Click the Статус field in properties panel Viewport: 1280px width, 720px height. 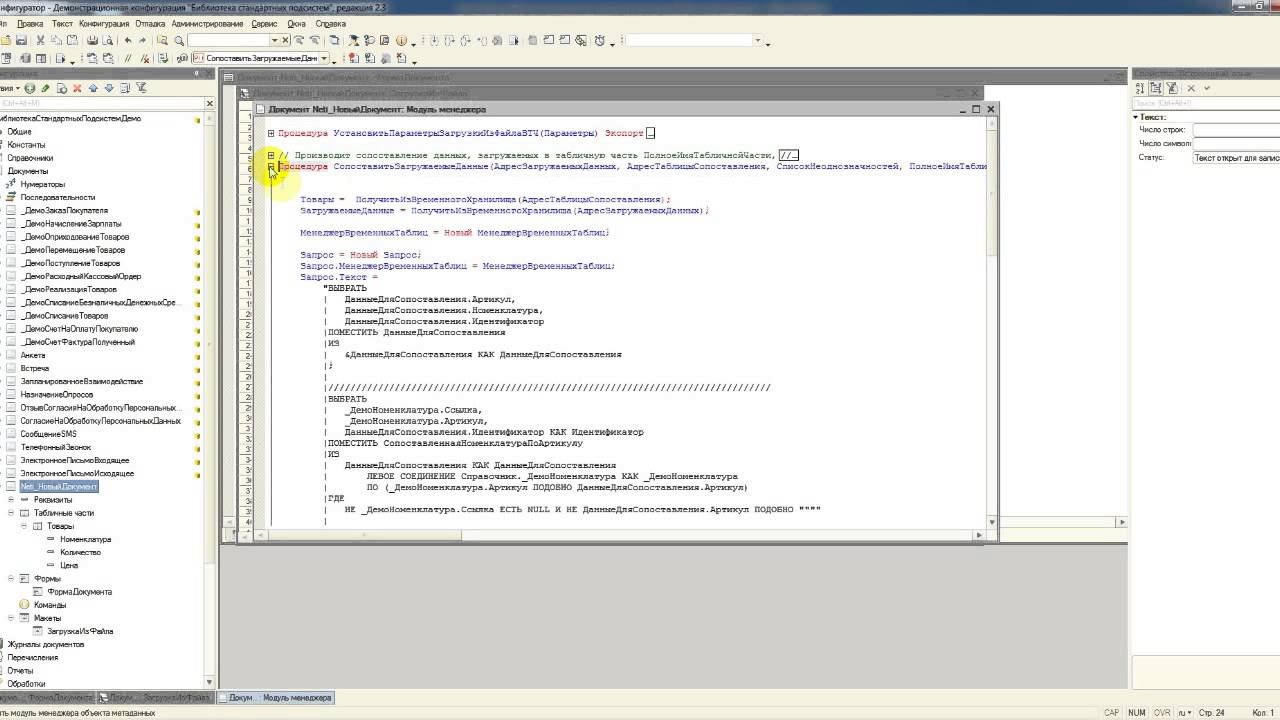click(x=1236, y=158)
